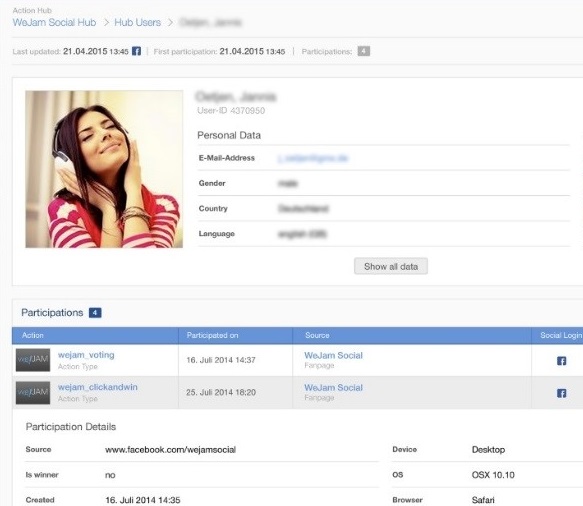Click the blurred e-mail address link

(313, 158)
